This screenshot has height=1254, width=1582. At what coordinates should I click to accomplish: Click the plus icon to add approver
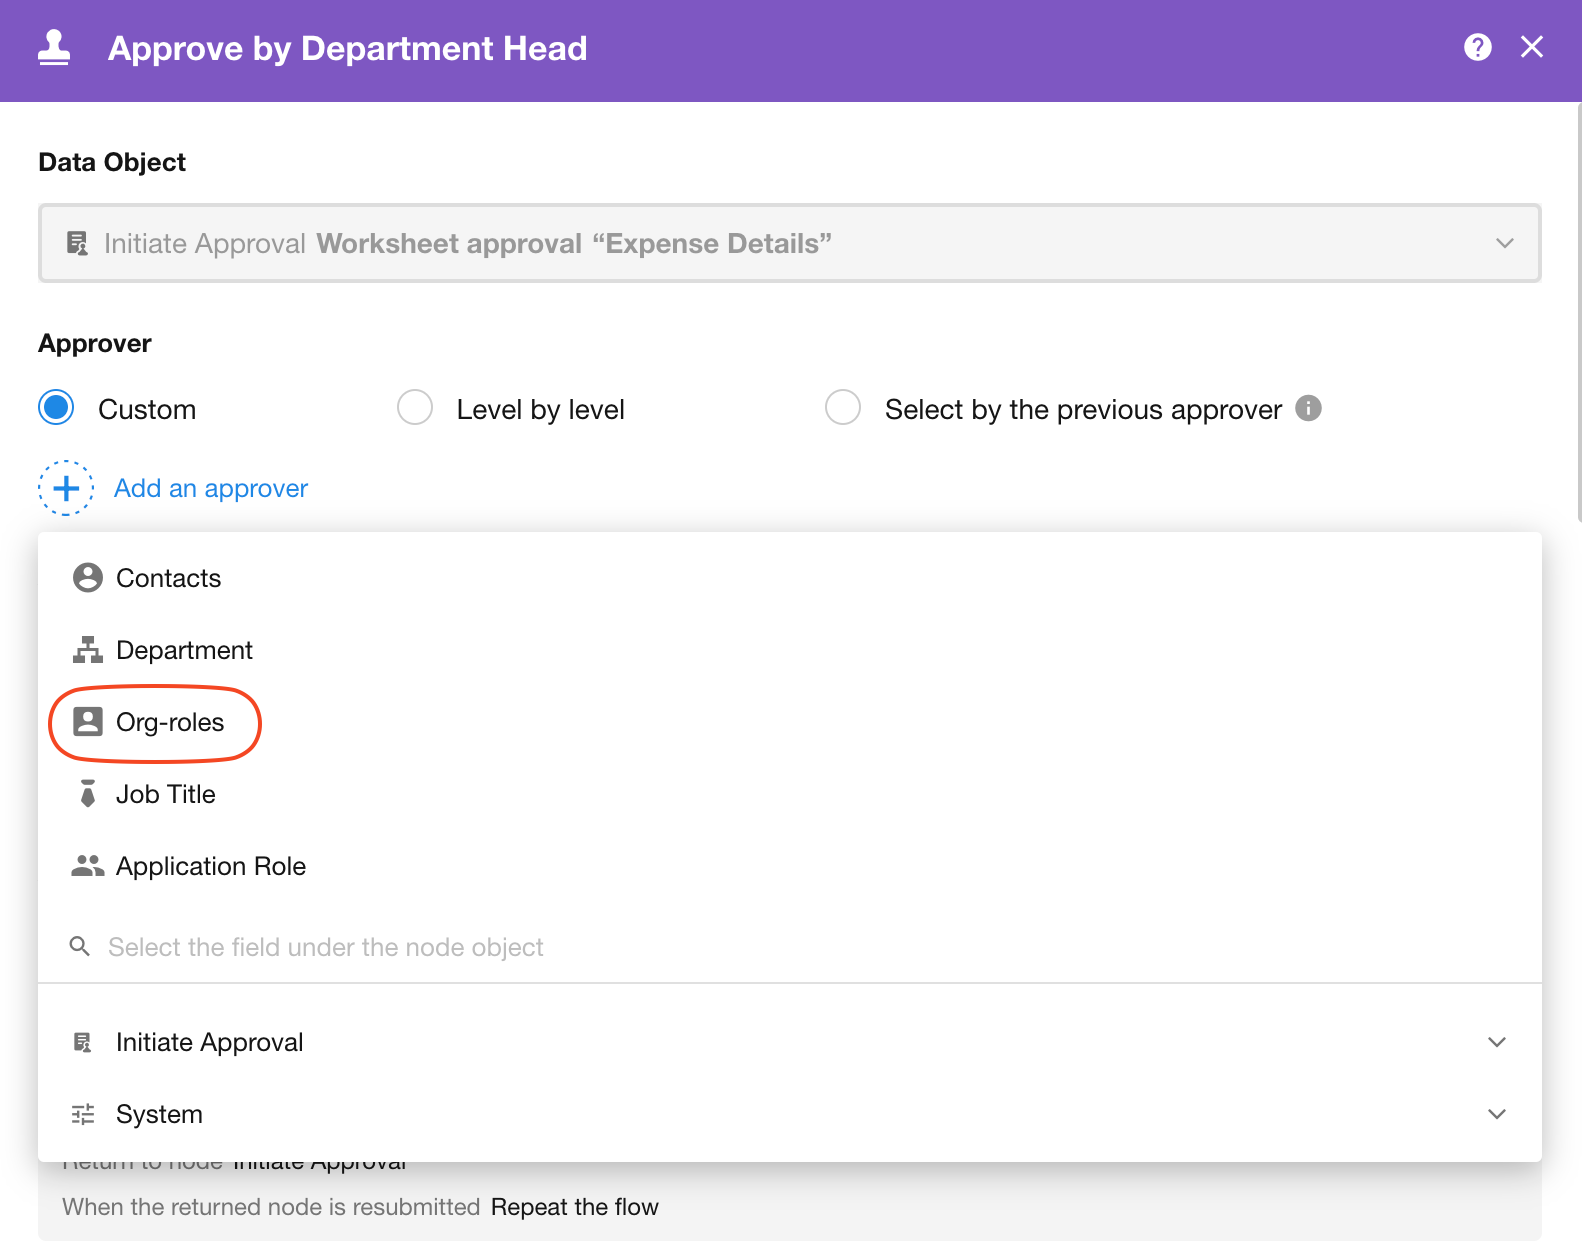pos(66,488)
